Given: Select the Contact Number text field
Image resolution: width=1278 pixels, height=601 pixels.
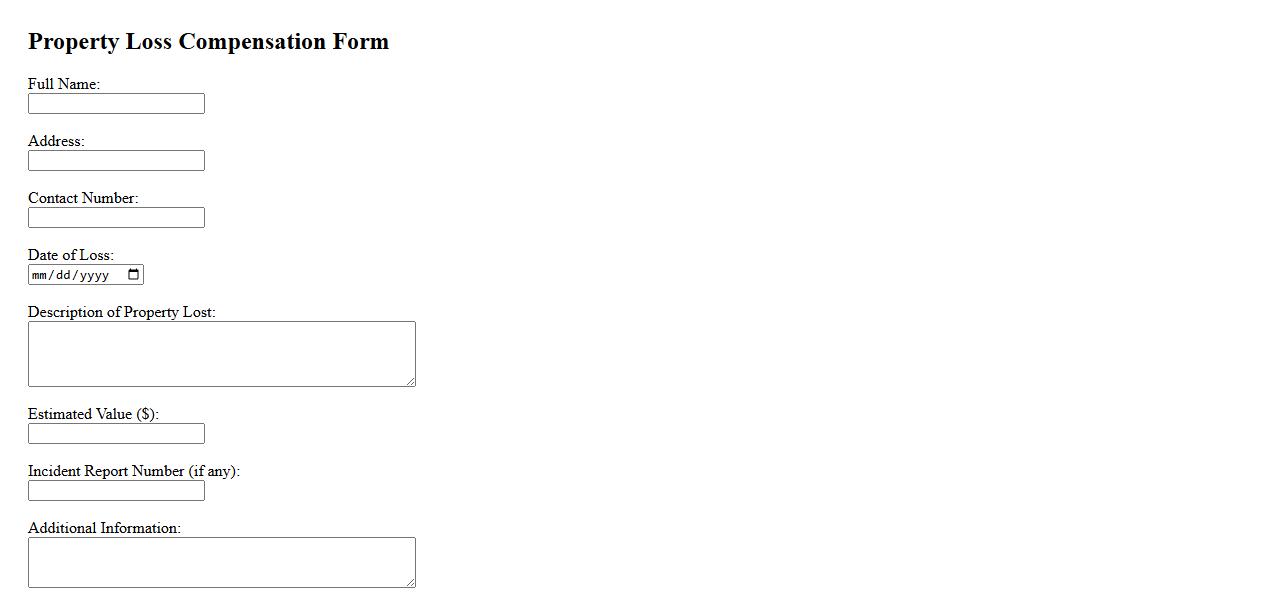Looking at the screenshot, I should 116,218.
